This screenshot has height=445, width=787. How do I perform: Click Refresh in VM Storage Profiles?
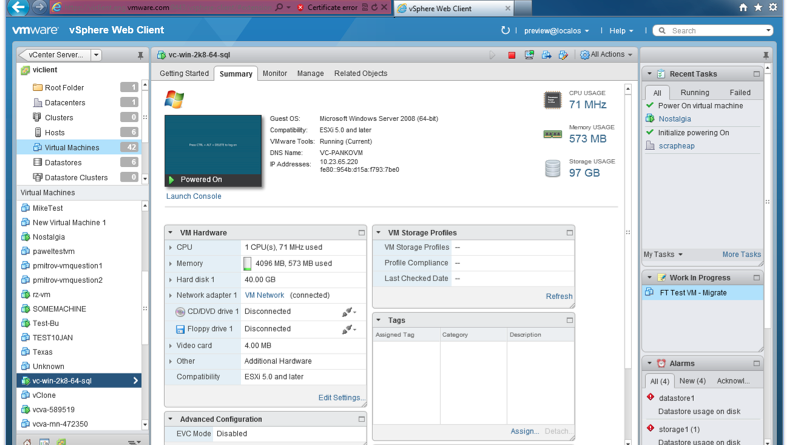[559, 296]
